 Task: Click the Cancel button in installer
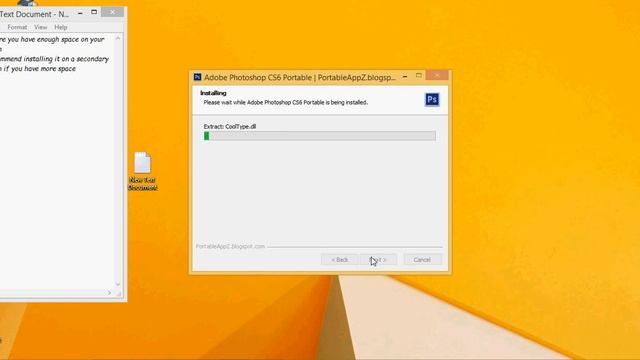point(422,260)
